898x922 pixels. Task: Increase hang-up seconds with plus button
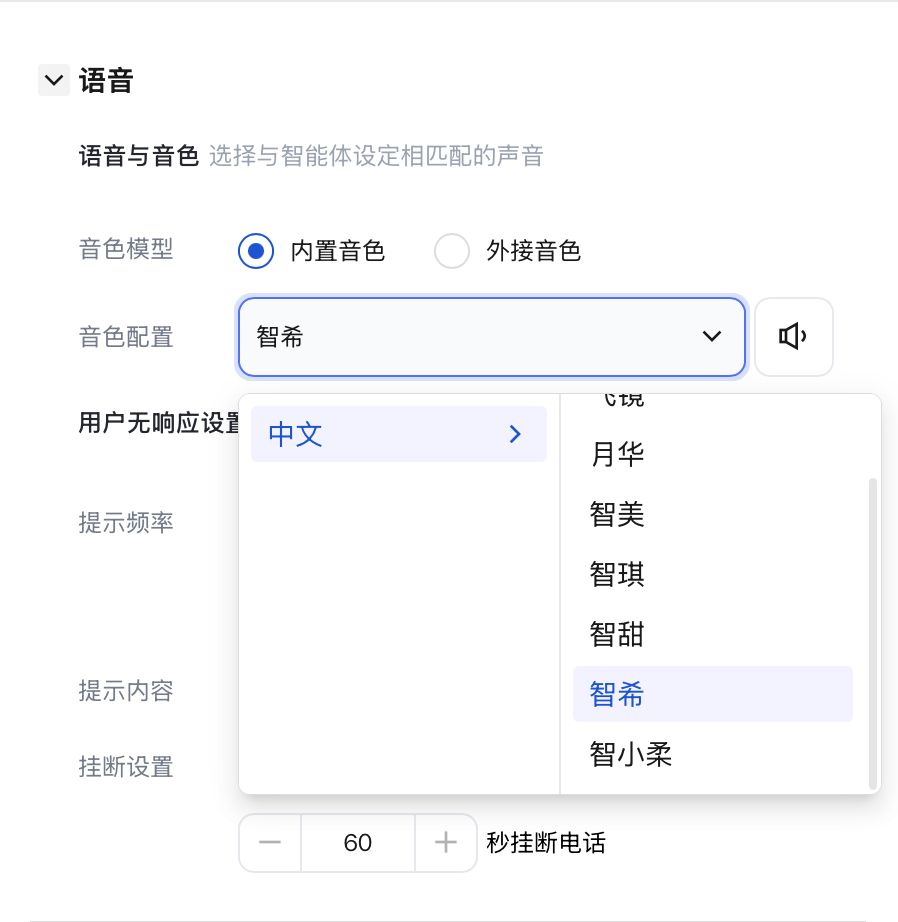[x=446, y=843]
